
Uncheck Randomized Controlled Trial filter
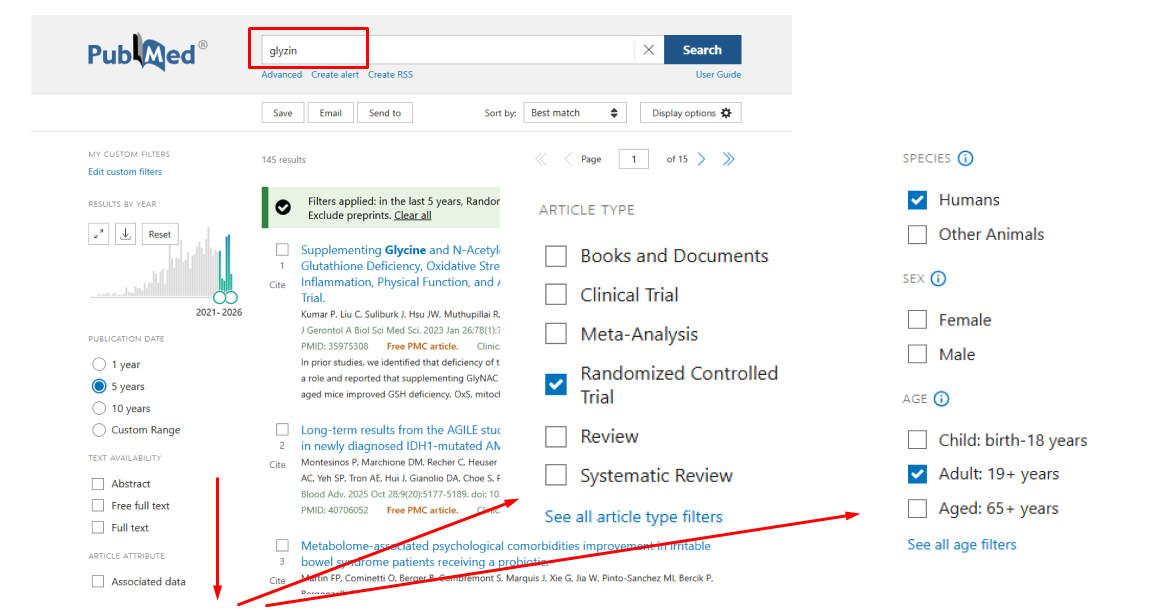click(556, 384)
